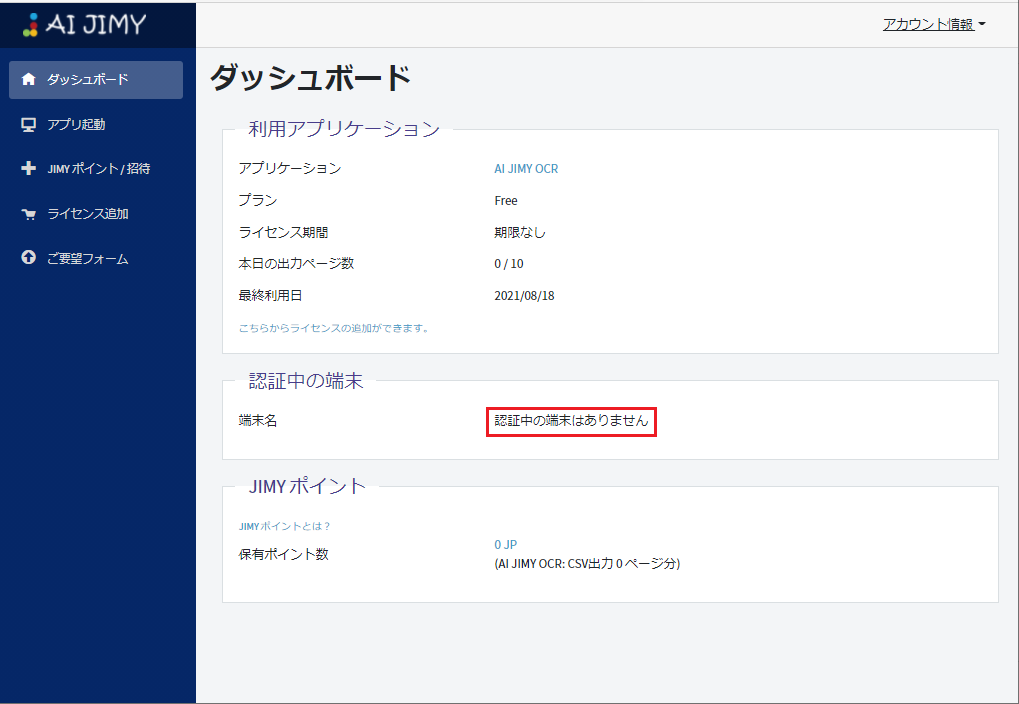Click the 0 JP points link
Image resolution: width=1019 pixels, height=704 pixels.
click(x=506, y=545)
